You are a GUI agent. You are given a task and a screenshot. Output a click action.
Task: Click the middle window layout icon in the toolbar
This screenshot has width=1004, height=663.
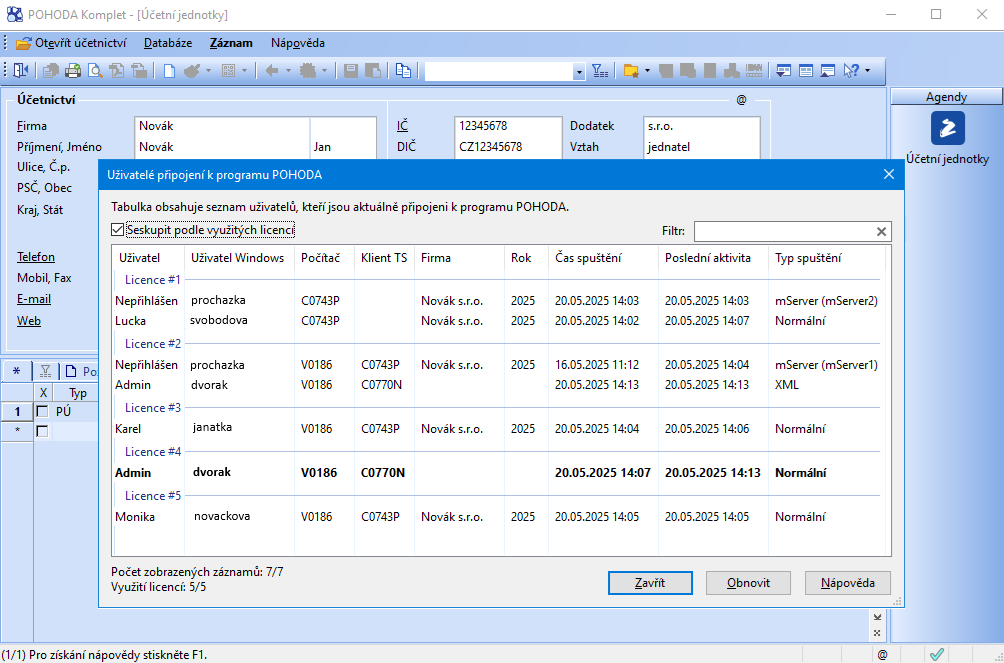(x=806, y=70)
